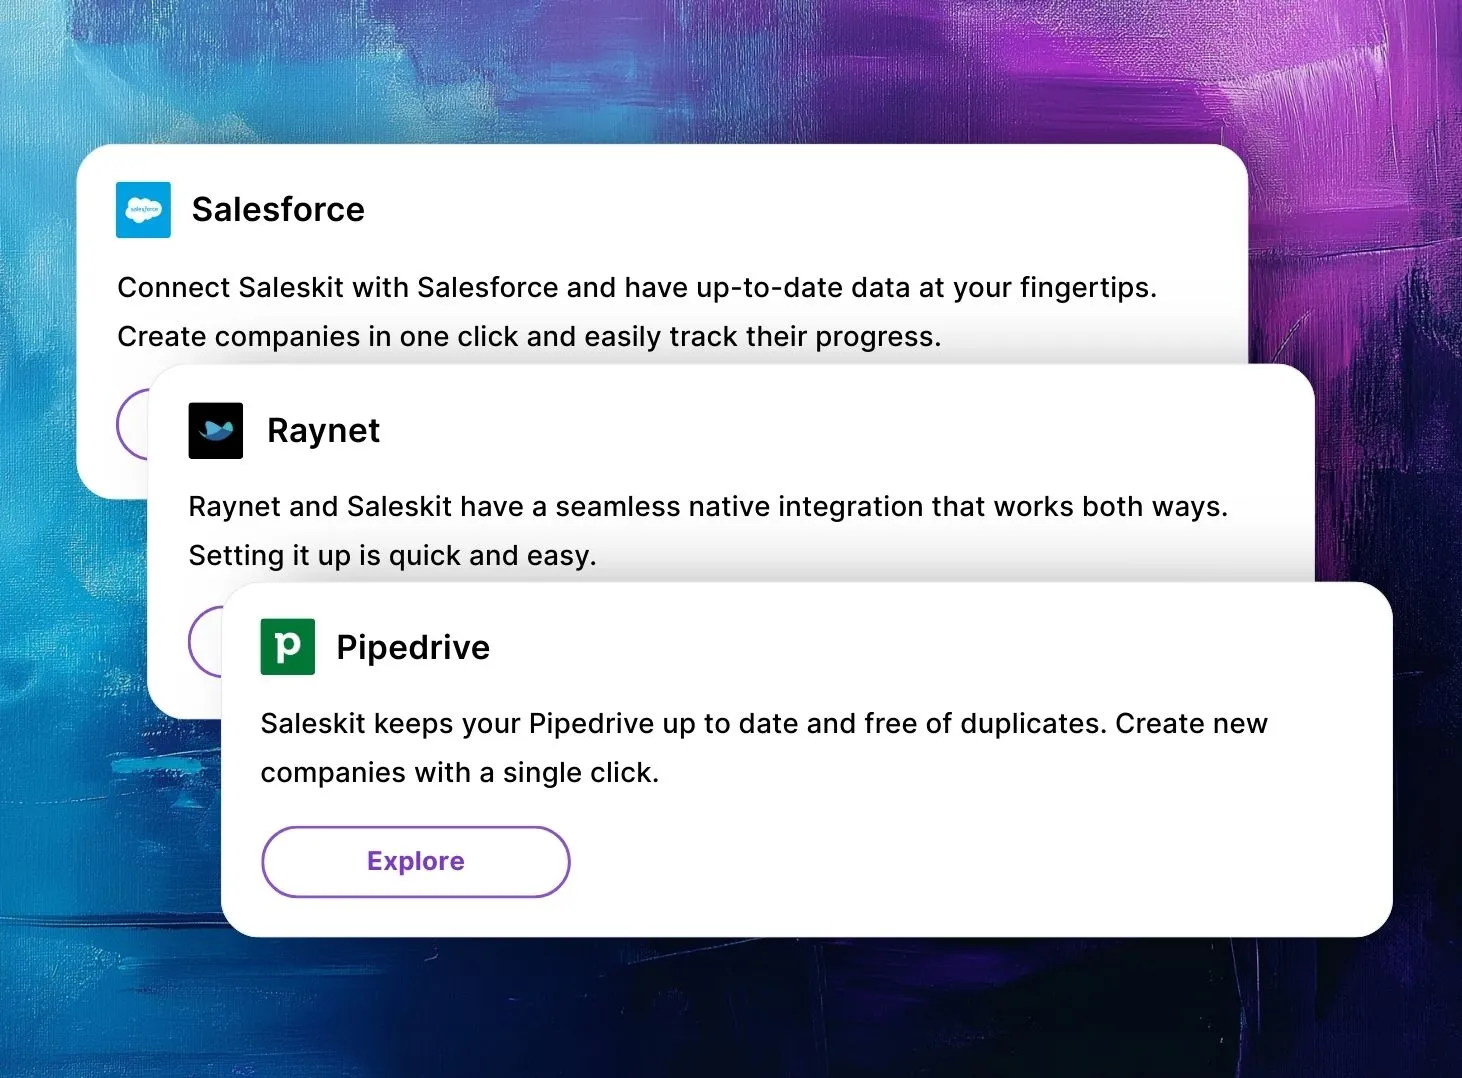The image size is (1462, 1078).
Task: Click text "Saleskit keeps your Pipedrive up to date"
Action: [529, 724]
